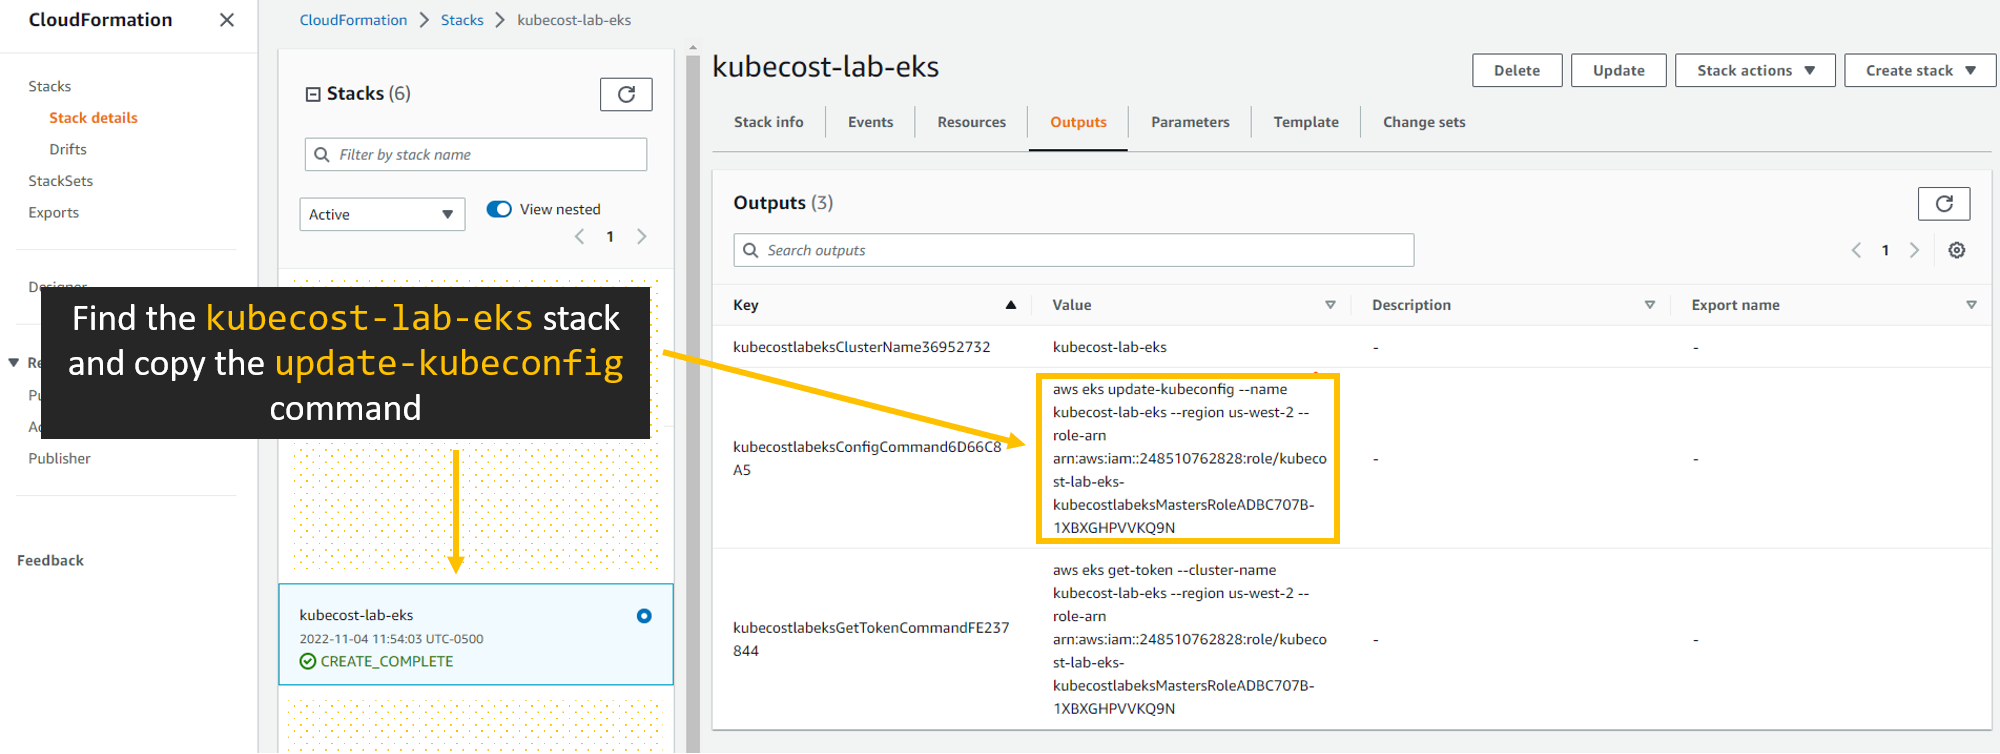The width and height of the screenshot is (2000, 754).
Task: Switch to the Stack info tab
Action: (x=768, y=122)
